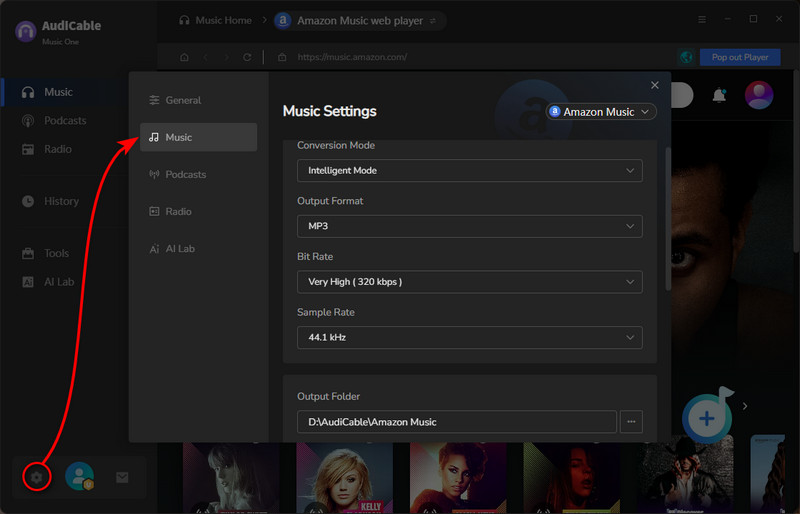Go back with the back arrow
800x514 pixels.
206,57
